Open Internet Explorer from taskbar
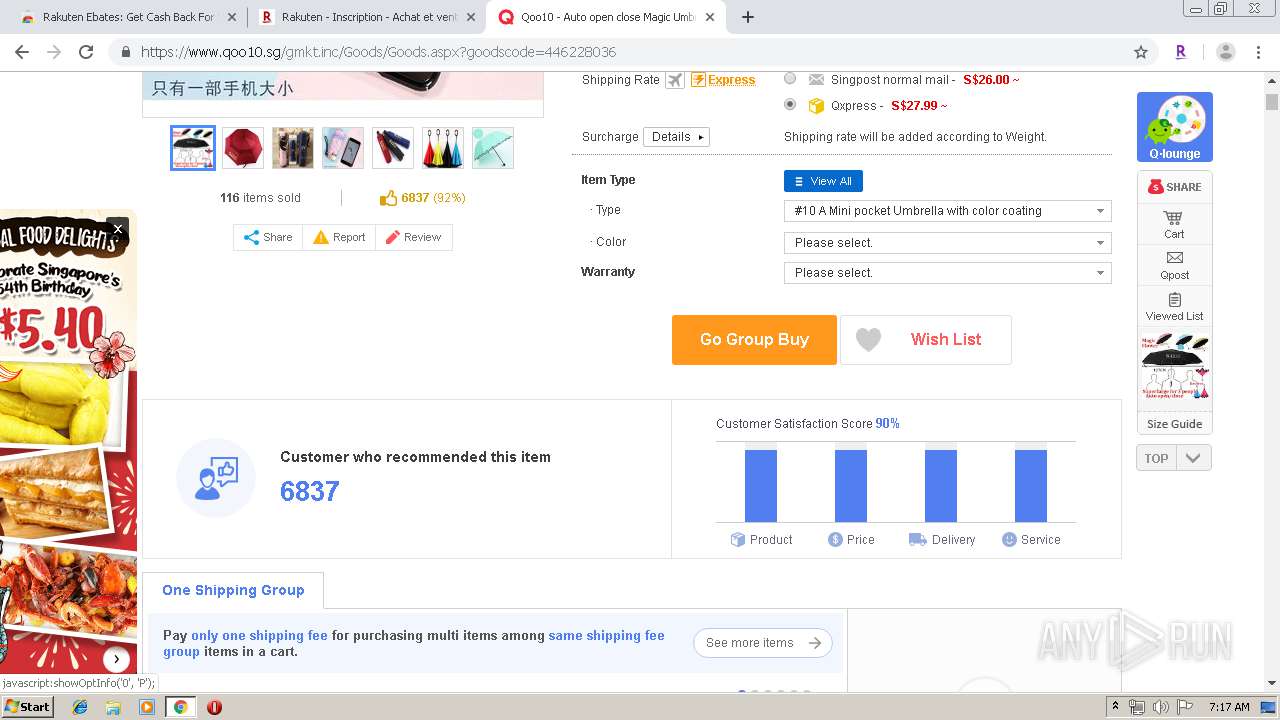This screenshot has height=720, width=1280. pyautogui.click(x=80, y=707)
